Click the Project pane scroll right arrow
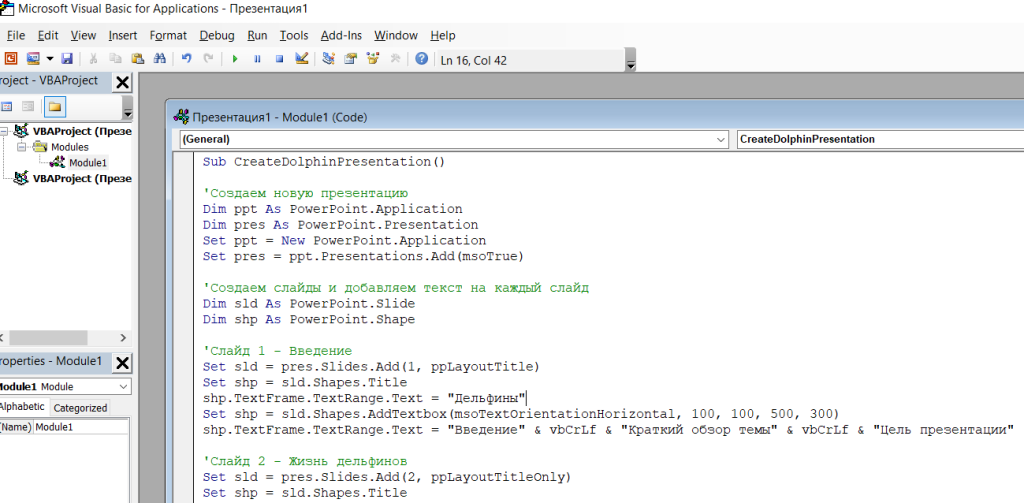1024x503 pixels. click(x=123, y=338)
